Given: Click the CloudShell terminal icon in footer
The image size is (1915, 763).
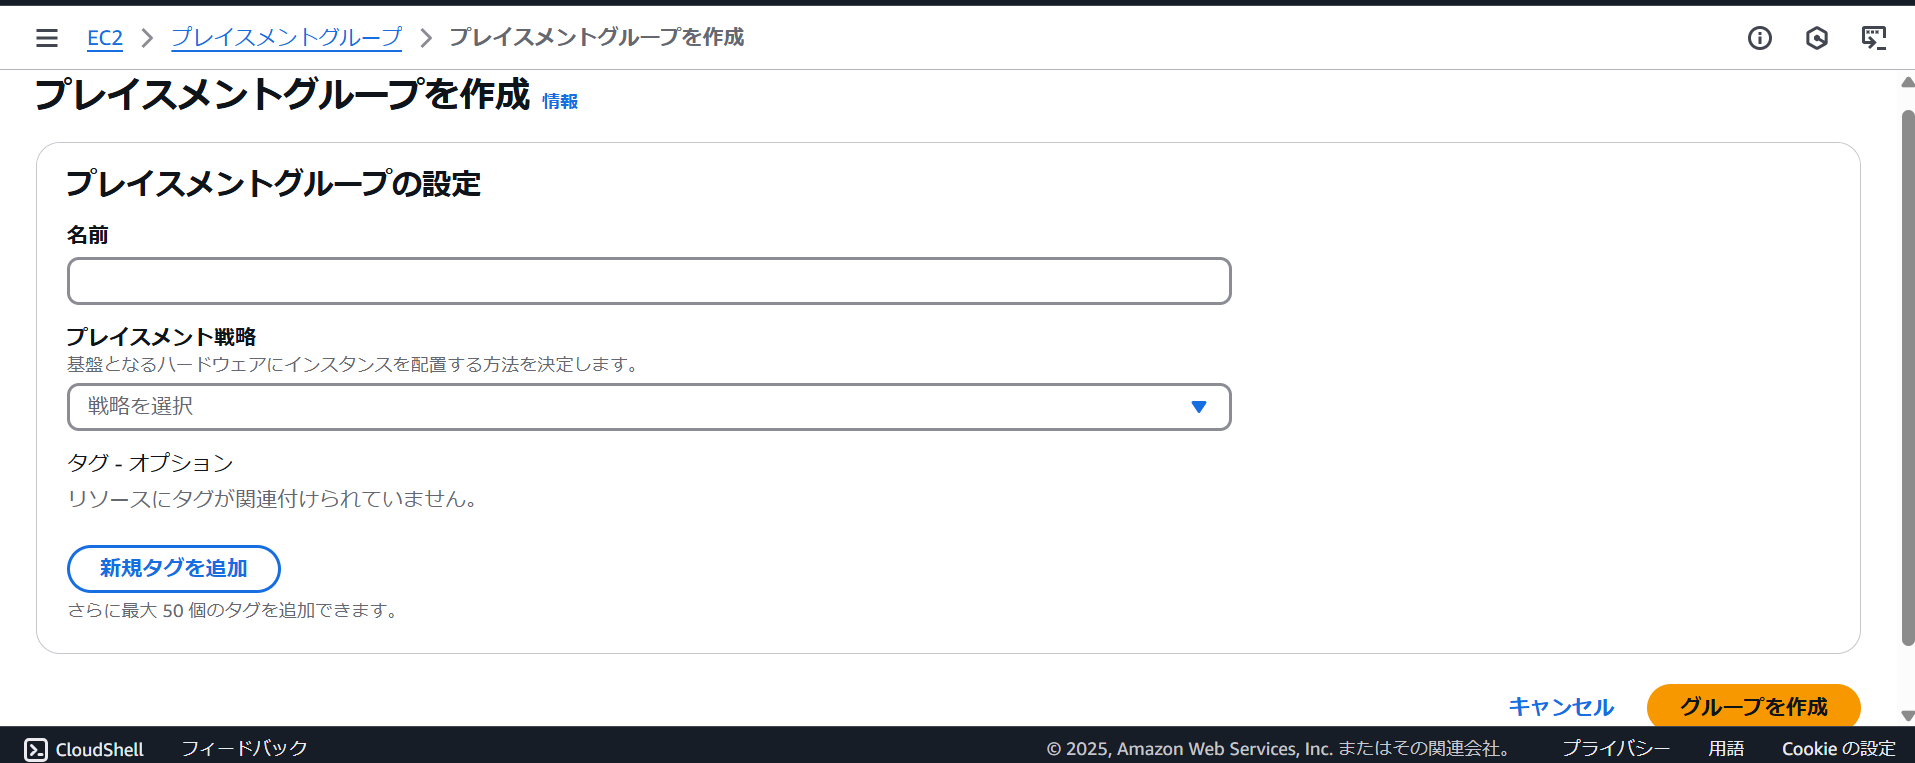Looking at the screenshot, I should [36, 749].
